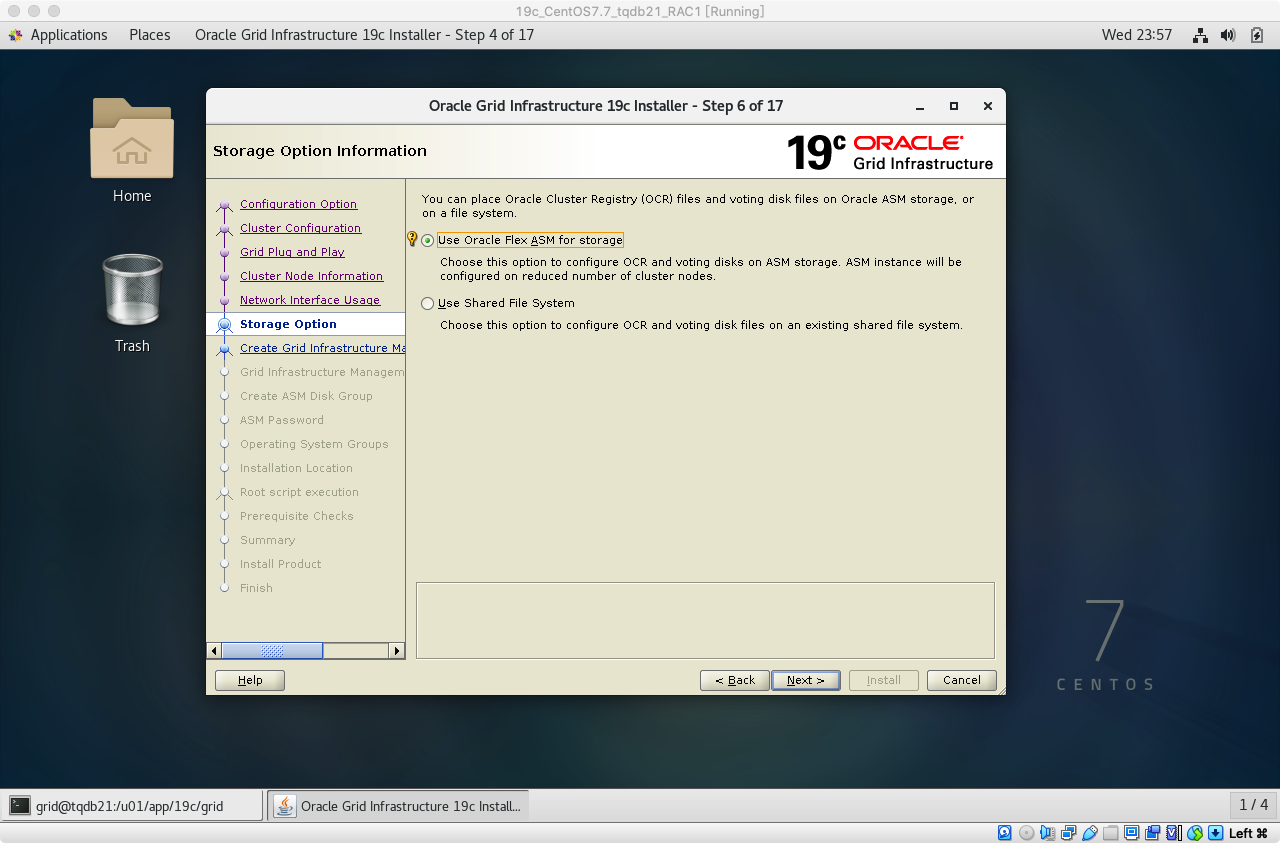Open the battery power icon
Screen dimensions: 1280x843
click(1257, 35)
